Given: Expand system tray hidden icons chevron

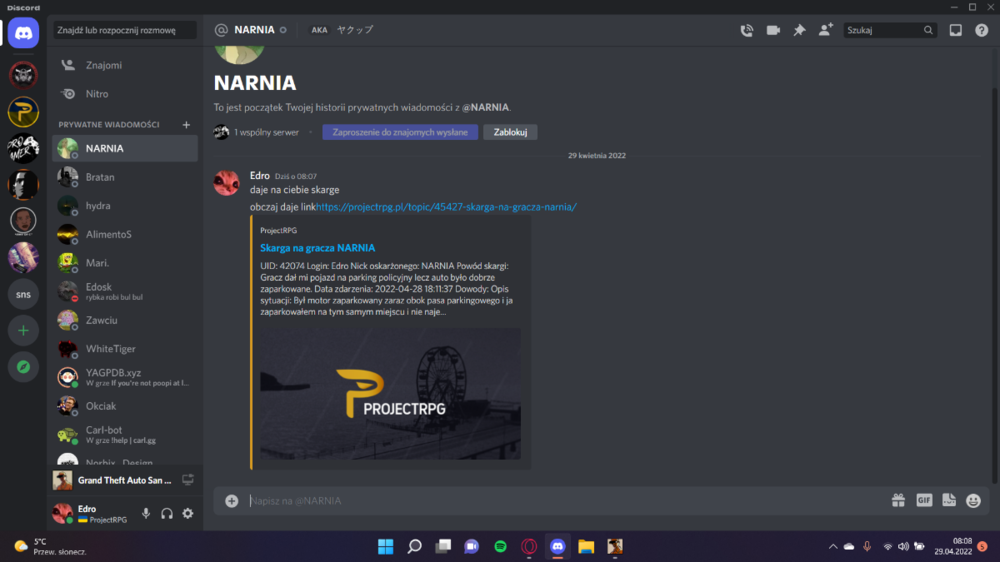Looking at the screenshot, I should click(x=833, y=547).
